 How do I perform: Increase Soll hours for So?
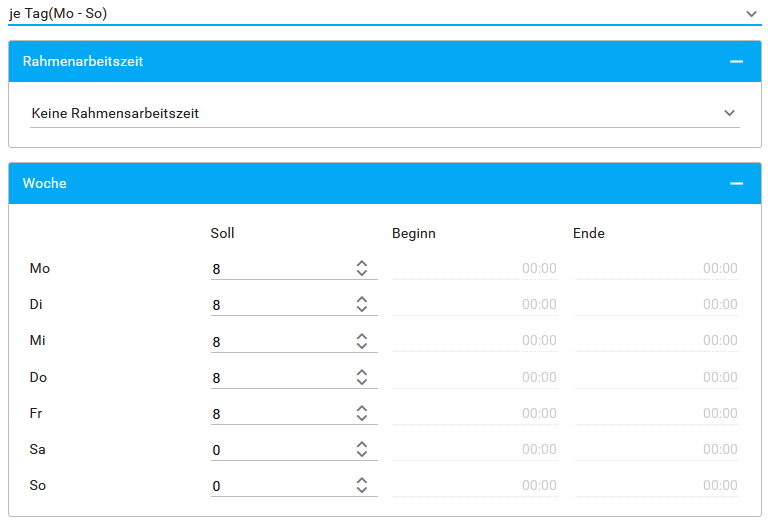362,480
